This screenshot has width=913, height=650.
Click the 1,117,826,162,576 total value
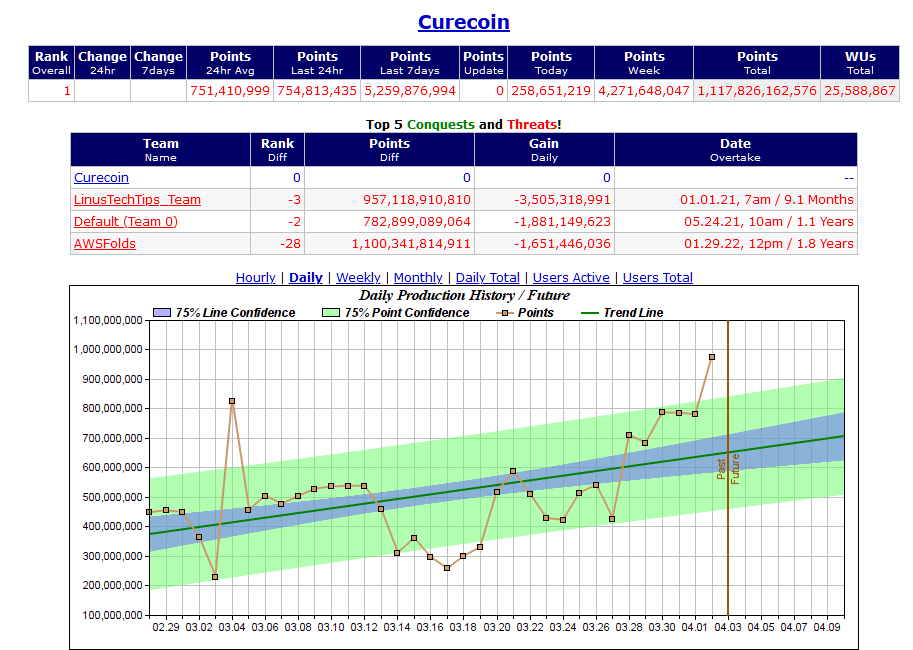tap(757, 91)
